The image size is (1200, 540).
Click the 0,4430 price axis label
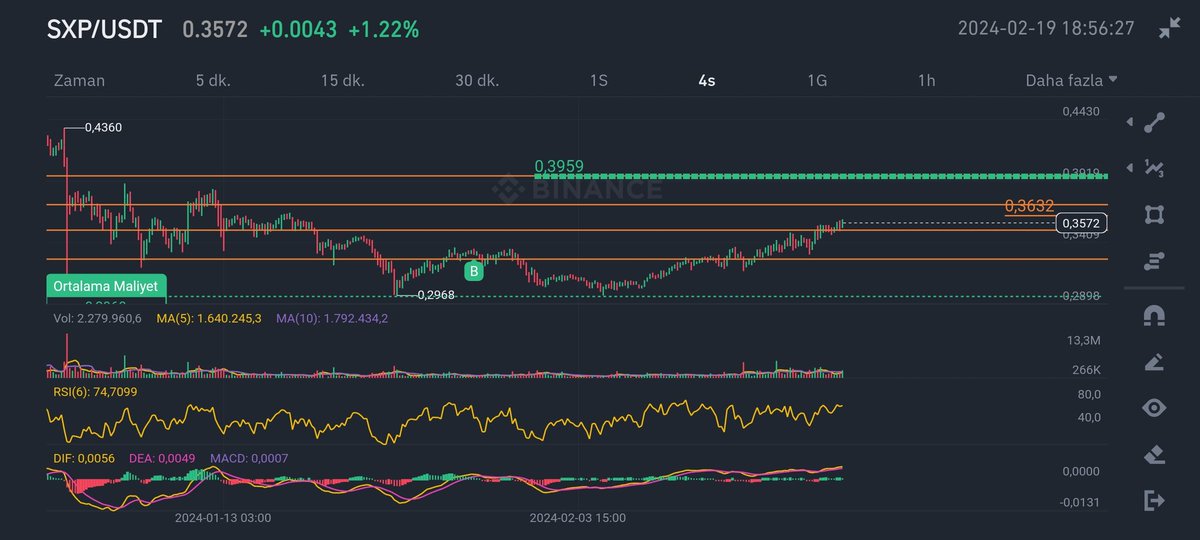pyautogui.click(x=1081, y=112)
